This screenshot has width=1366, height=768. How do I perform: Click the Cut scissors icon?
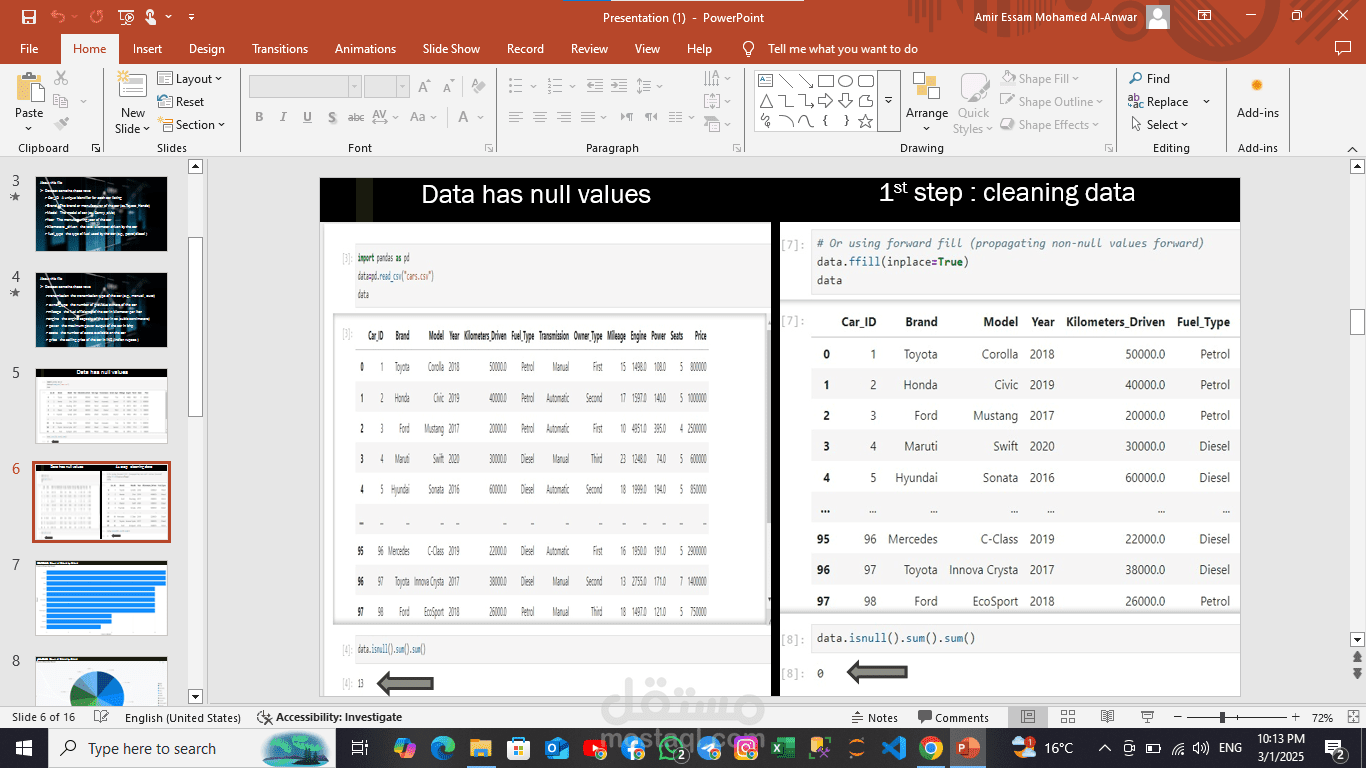61,78
